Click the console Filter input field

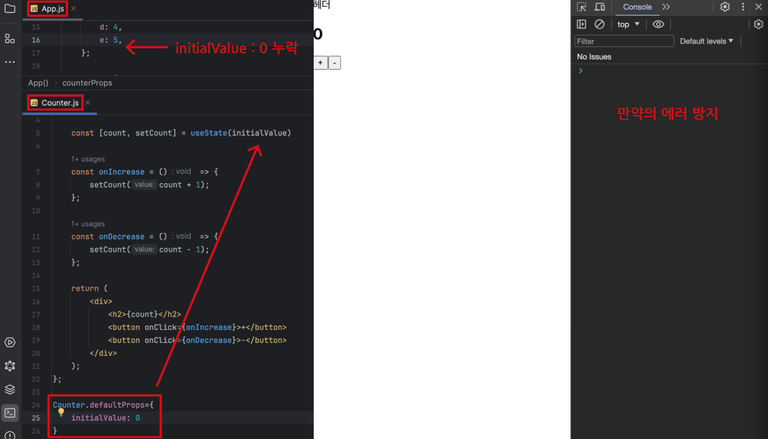[624, 41]
